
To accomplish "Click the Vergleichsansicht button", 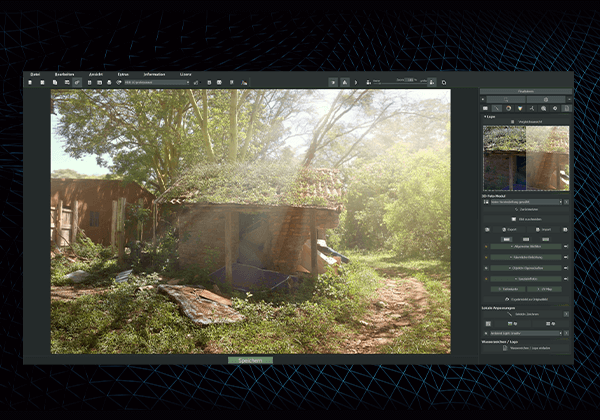I will click(x=525, y=122).
